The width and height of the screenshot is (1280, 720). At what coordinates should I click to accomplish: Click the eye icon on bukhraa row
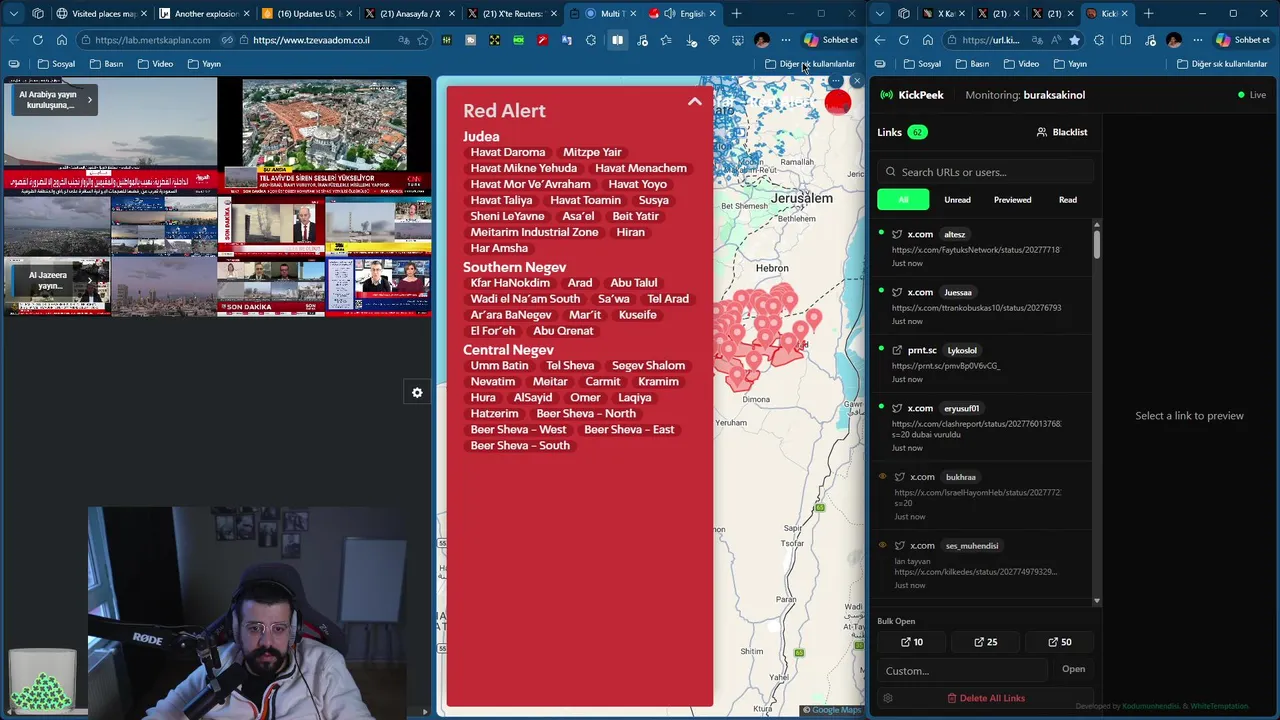click(882, 477)
